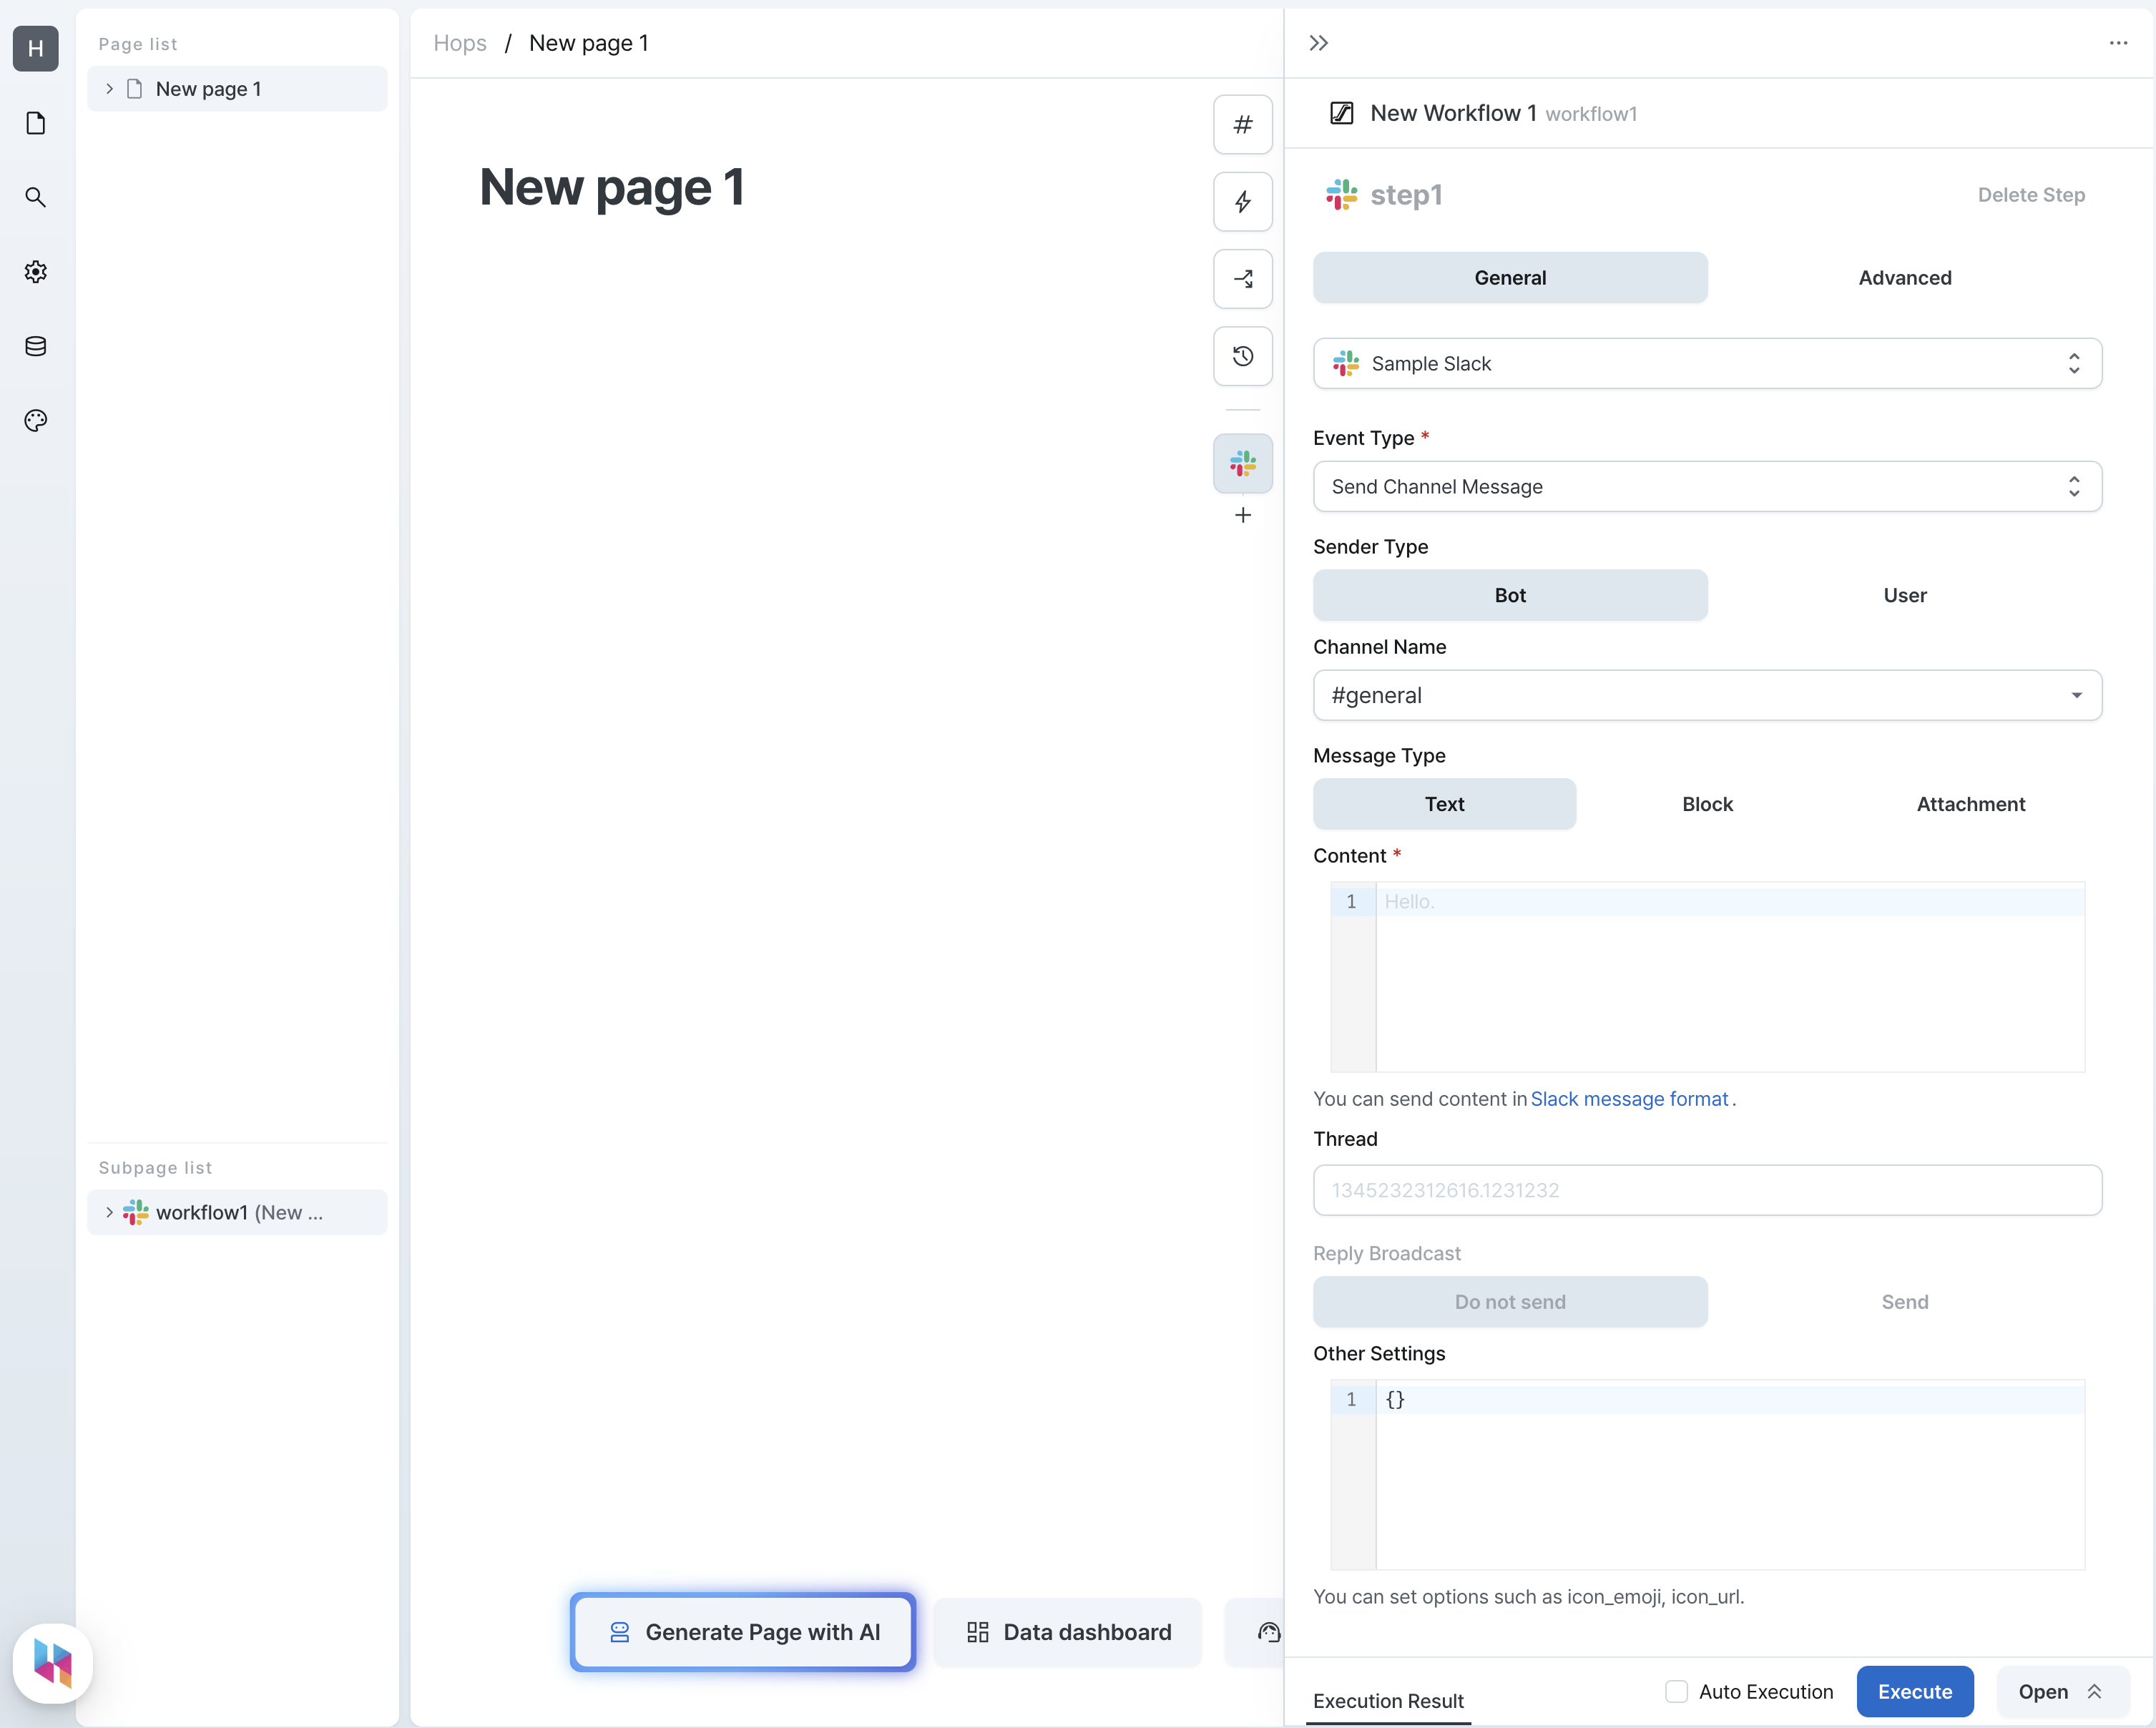Click the Execute button

[1914, 1691]
